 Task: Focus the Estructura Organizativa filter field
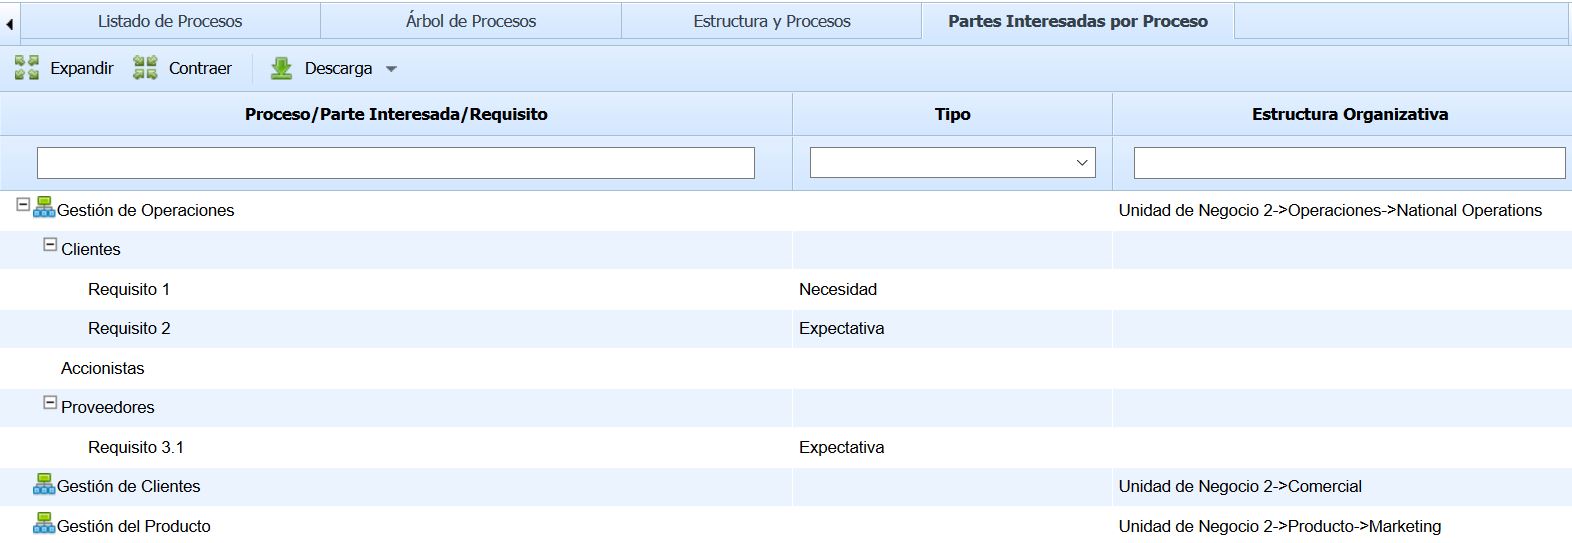pyautogui.click(x=1348, y=163)
